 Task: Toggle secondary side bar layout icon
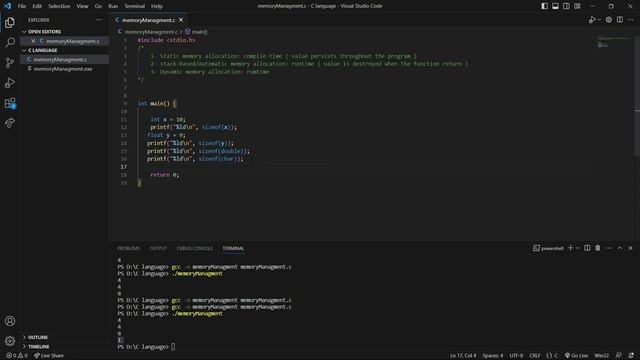567,6
